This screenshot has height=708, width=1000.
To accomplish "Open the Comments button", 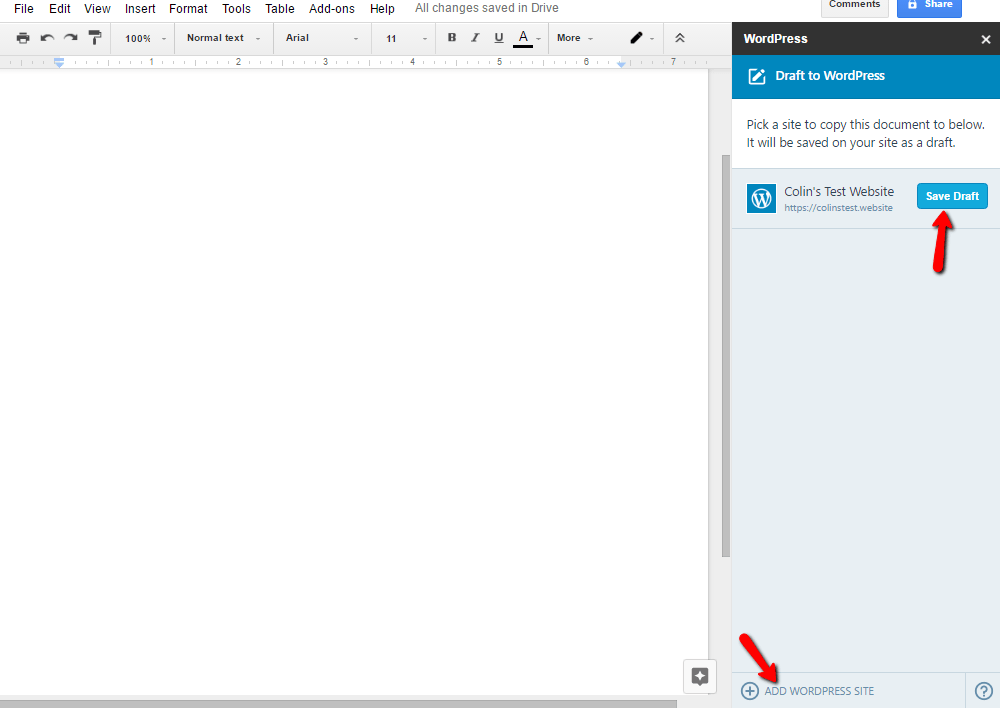I will [x=855, y=6].
